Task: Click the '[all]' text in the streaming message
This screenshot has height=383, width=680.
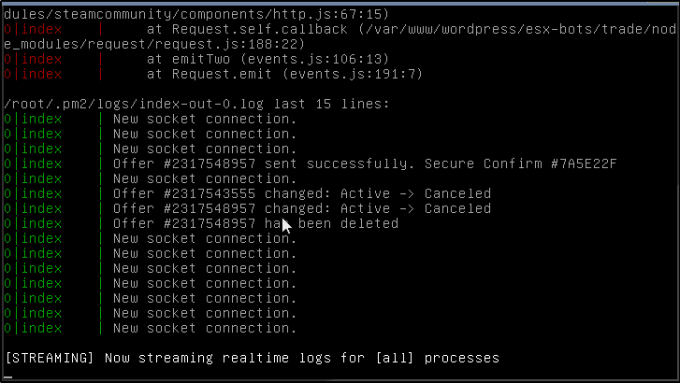Action: pyautogui.click(x=395, y=358)
